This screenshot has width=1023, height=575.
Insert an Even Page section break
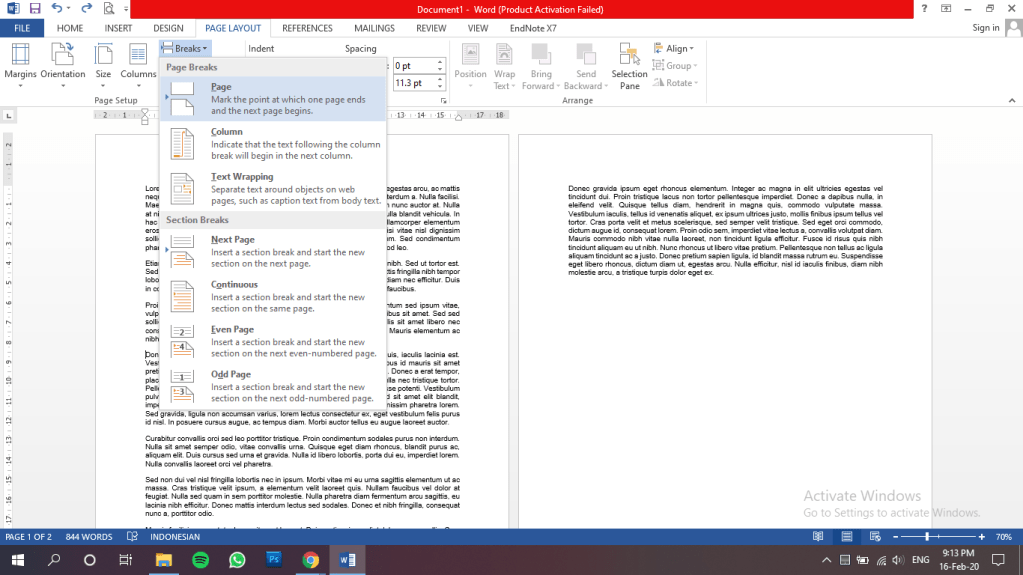coord(272,342)
